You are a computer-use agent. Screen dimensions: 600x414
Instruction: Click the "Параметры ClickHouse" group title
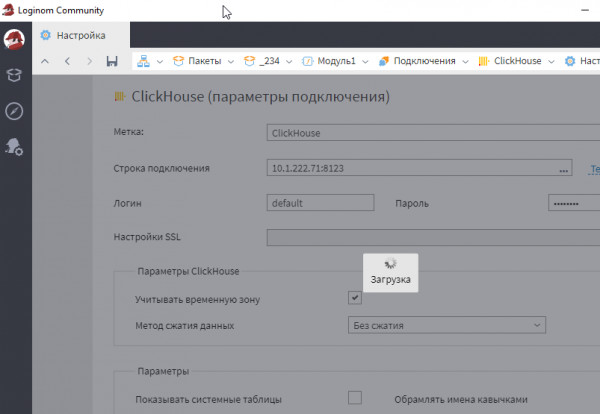tap(188, 271)
